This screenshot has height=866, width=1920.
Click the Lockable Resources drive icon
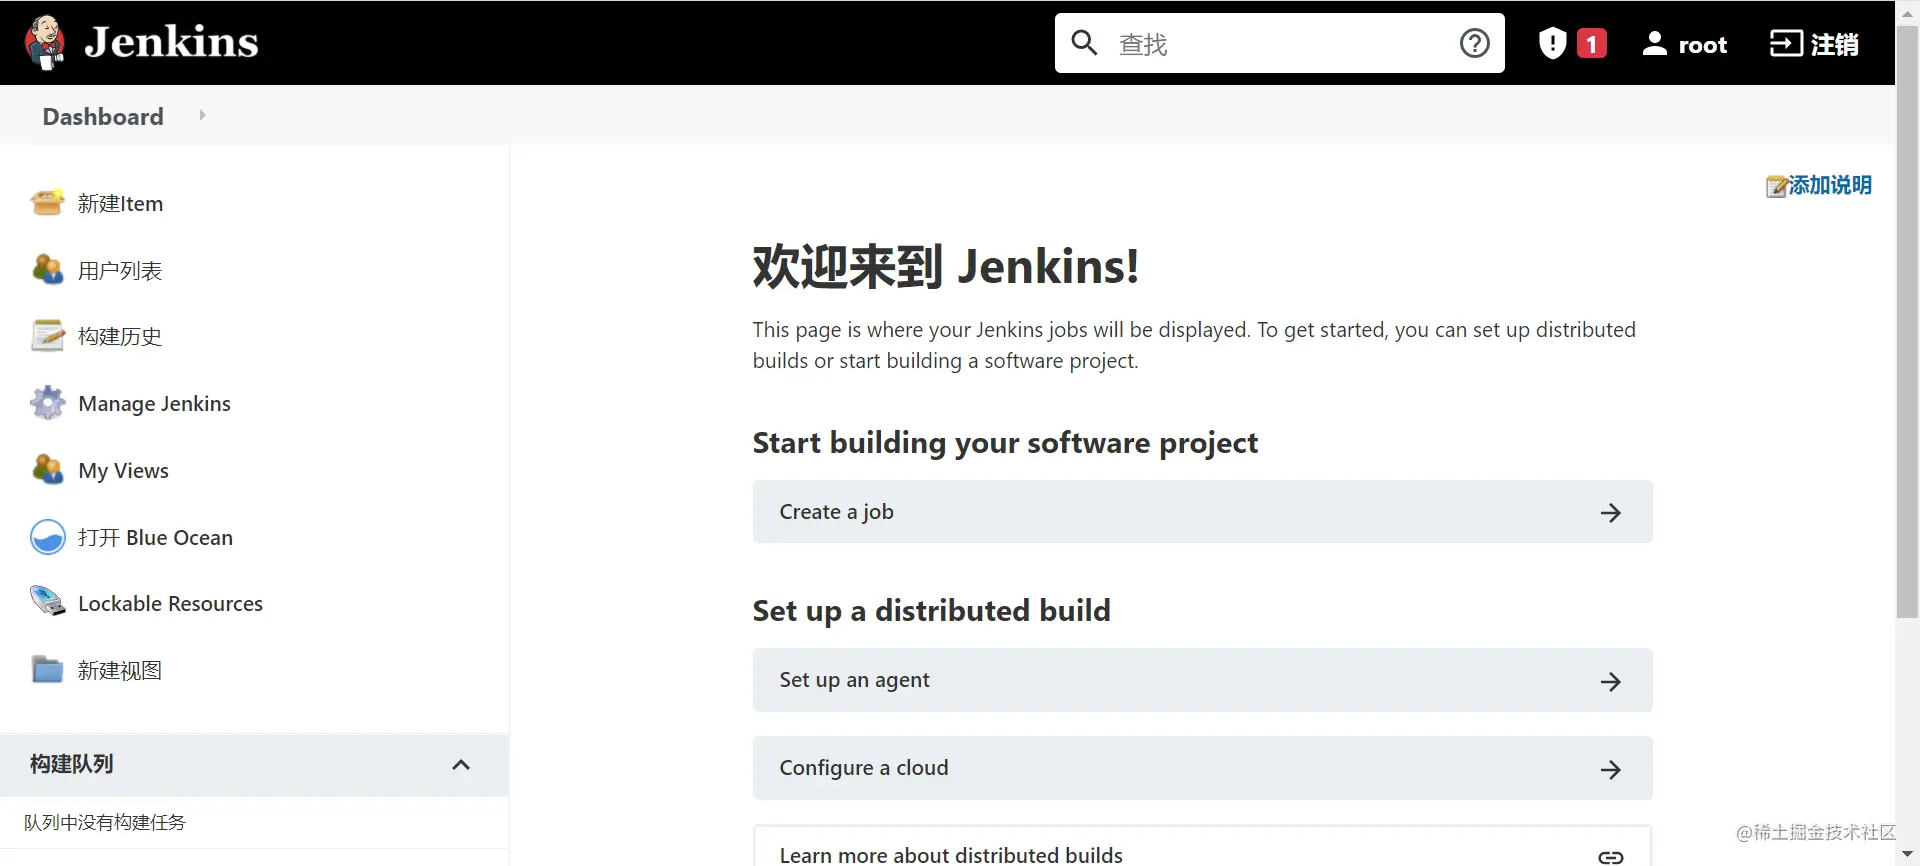point(48,602)
